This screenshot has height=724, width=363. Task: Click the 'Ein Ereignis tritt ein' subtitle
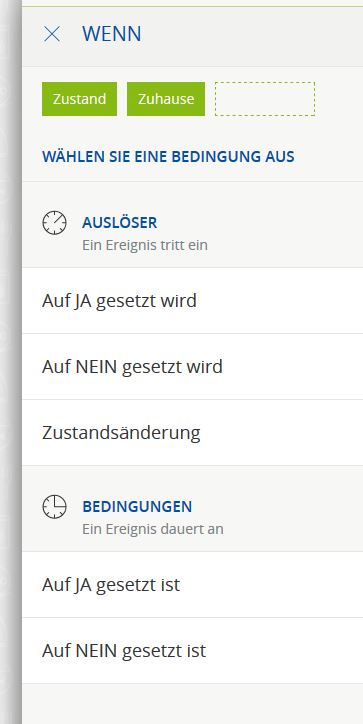(x=145, y=245)
